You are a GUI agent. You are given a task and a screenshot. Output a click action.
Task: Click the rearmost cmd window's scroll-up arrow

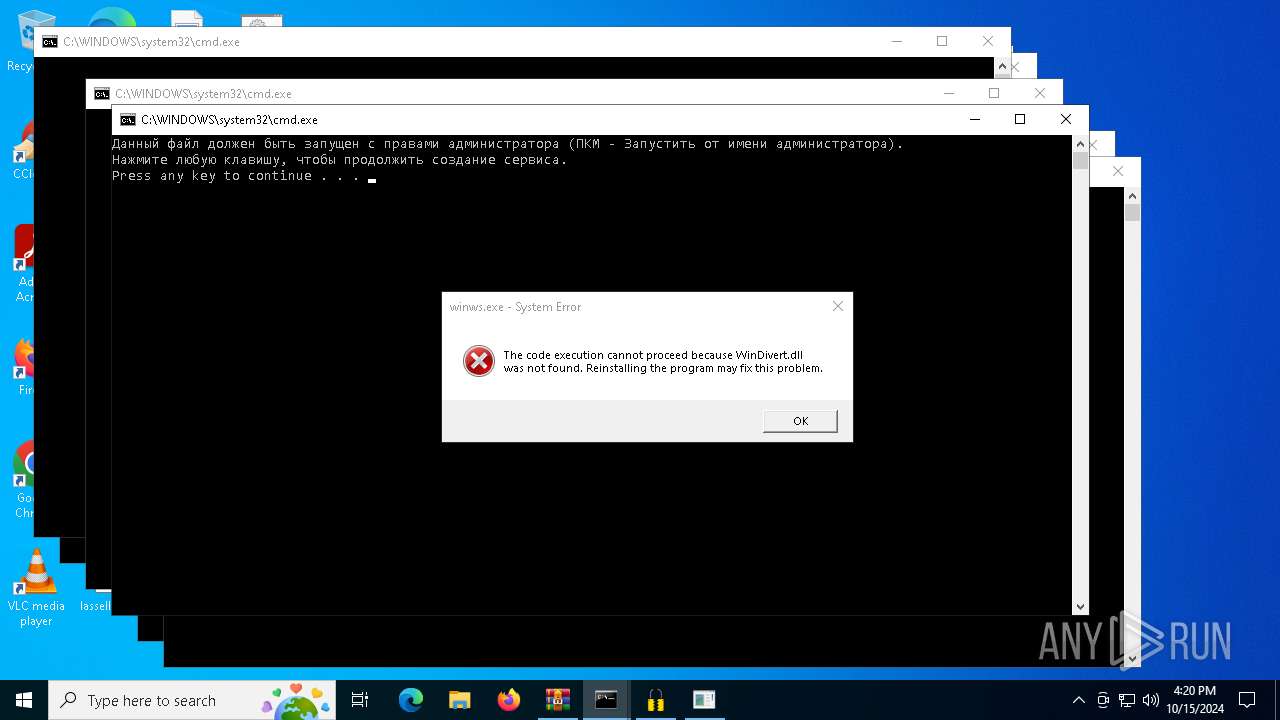1002,66
